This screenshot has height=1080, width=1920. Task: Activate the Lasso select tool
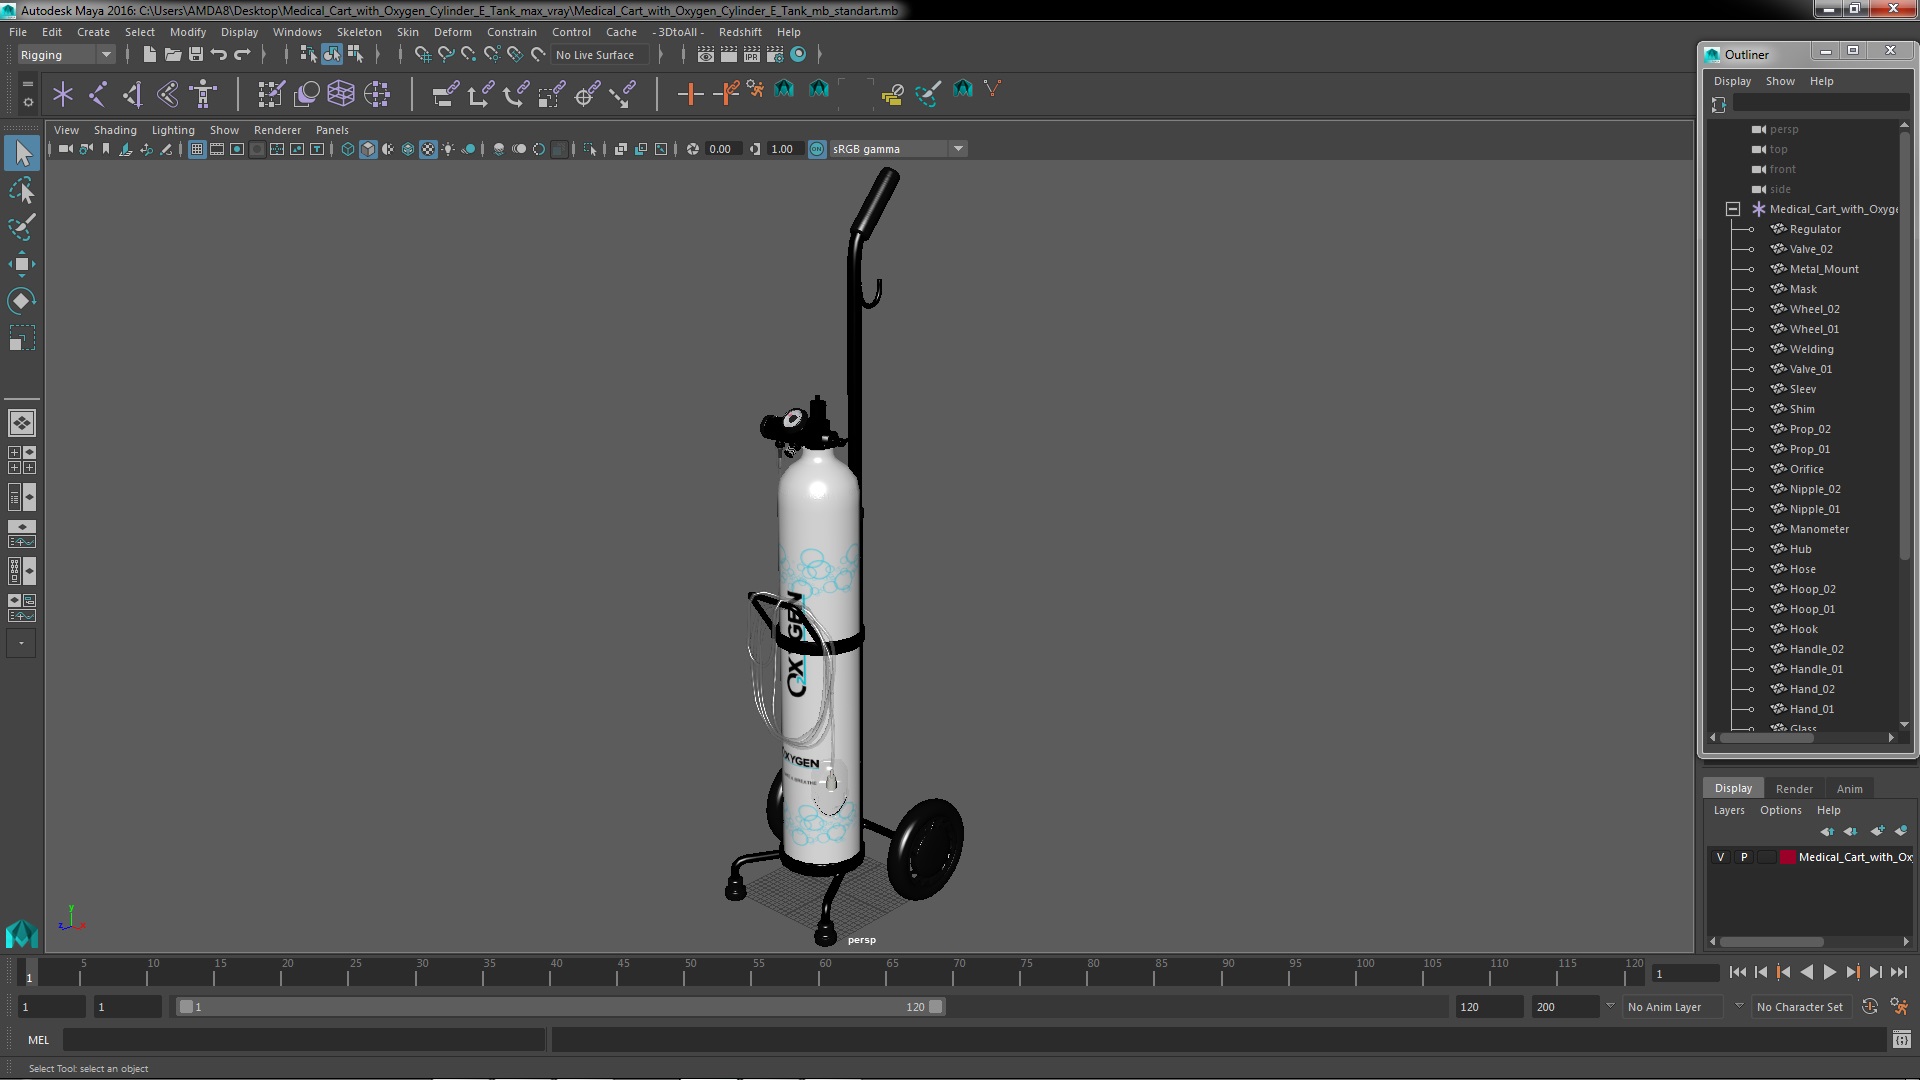tap(21, 190)
